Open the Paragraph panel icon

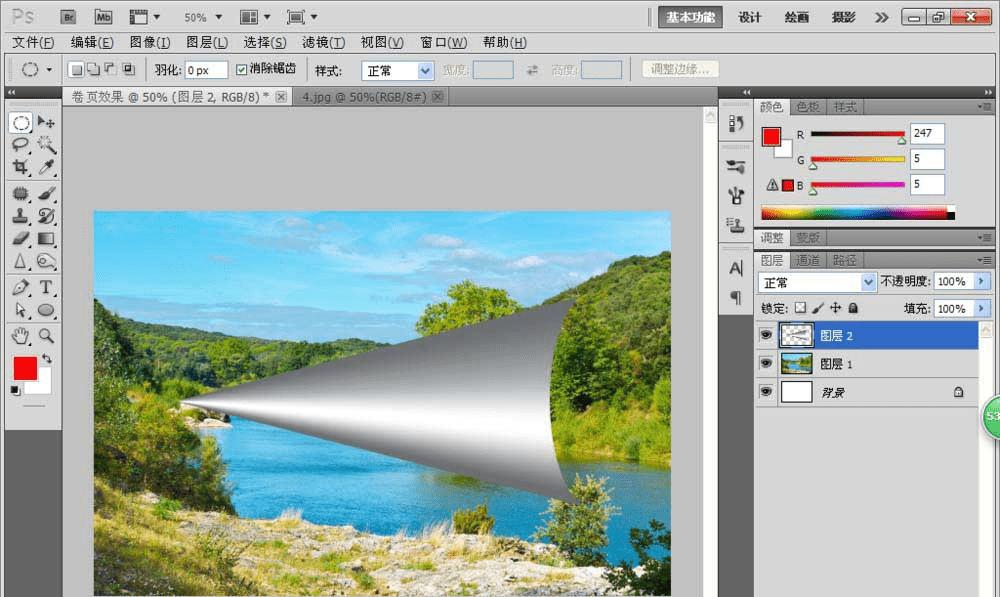736,297
